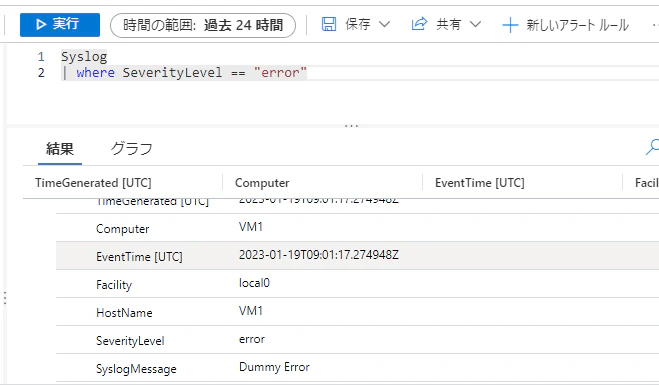Click the play triangle icon in 実行
The width and height of the screenshot is (659, 385).
(x=41, y=25)
